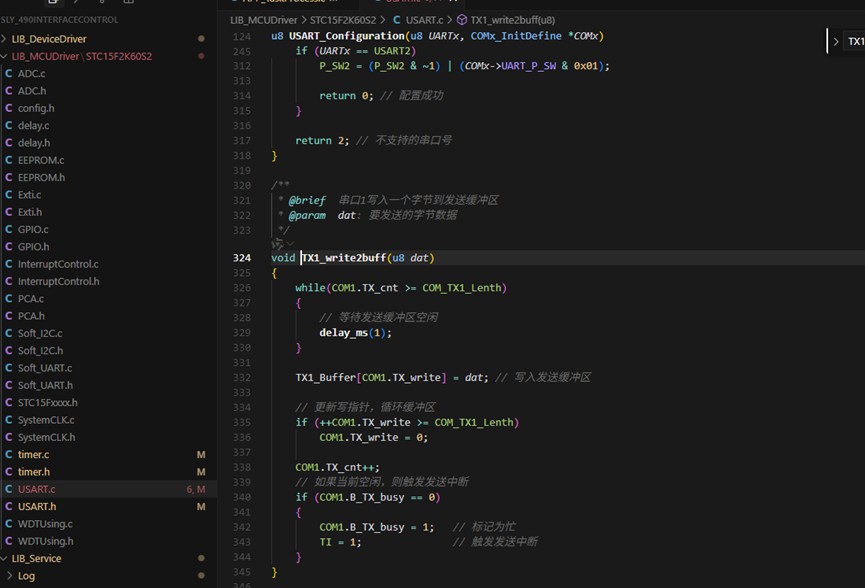Click on TX1_write2buff function name
Viewport: 865px width, 588px height.
coord(343,258)
